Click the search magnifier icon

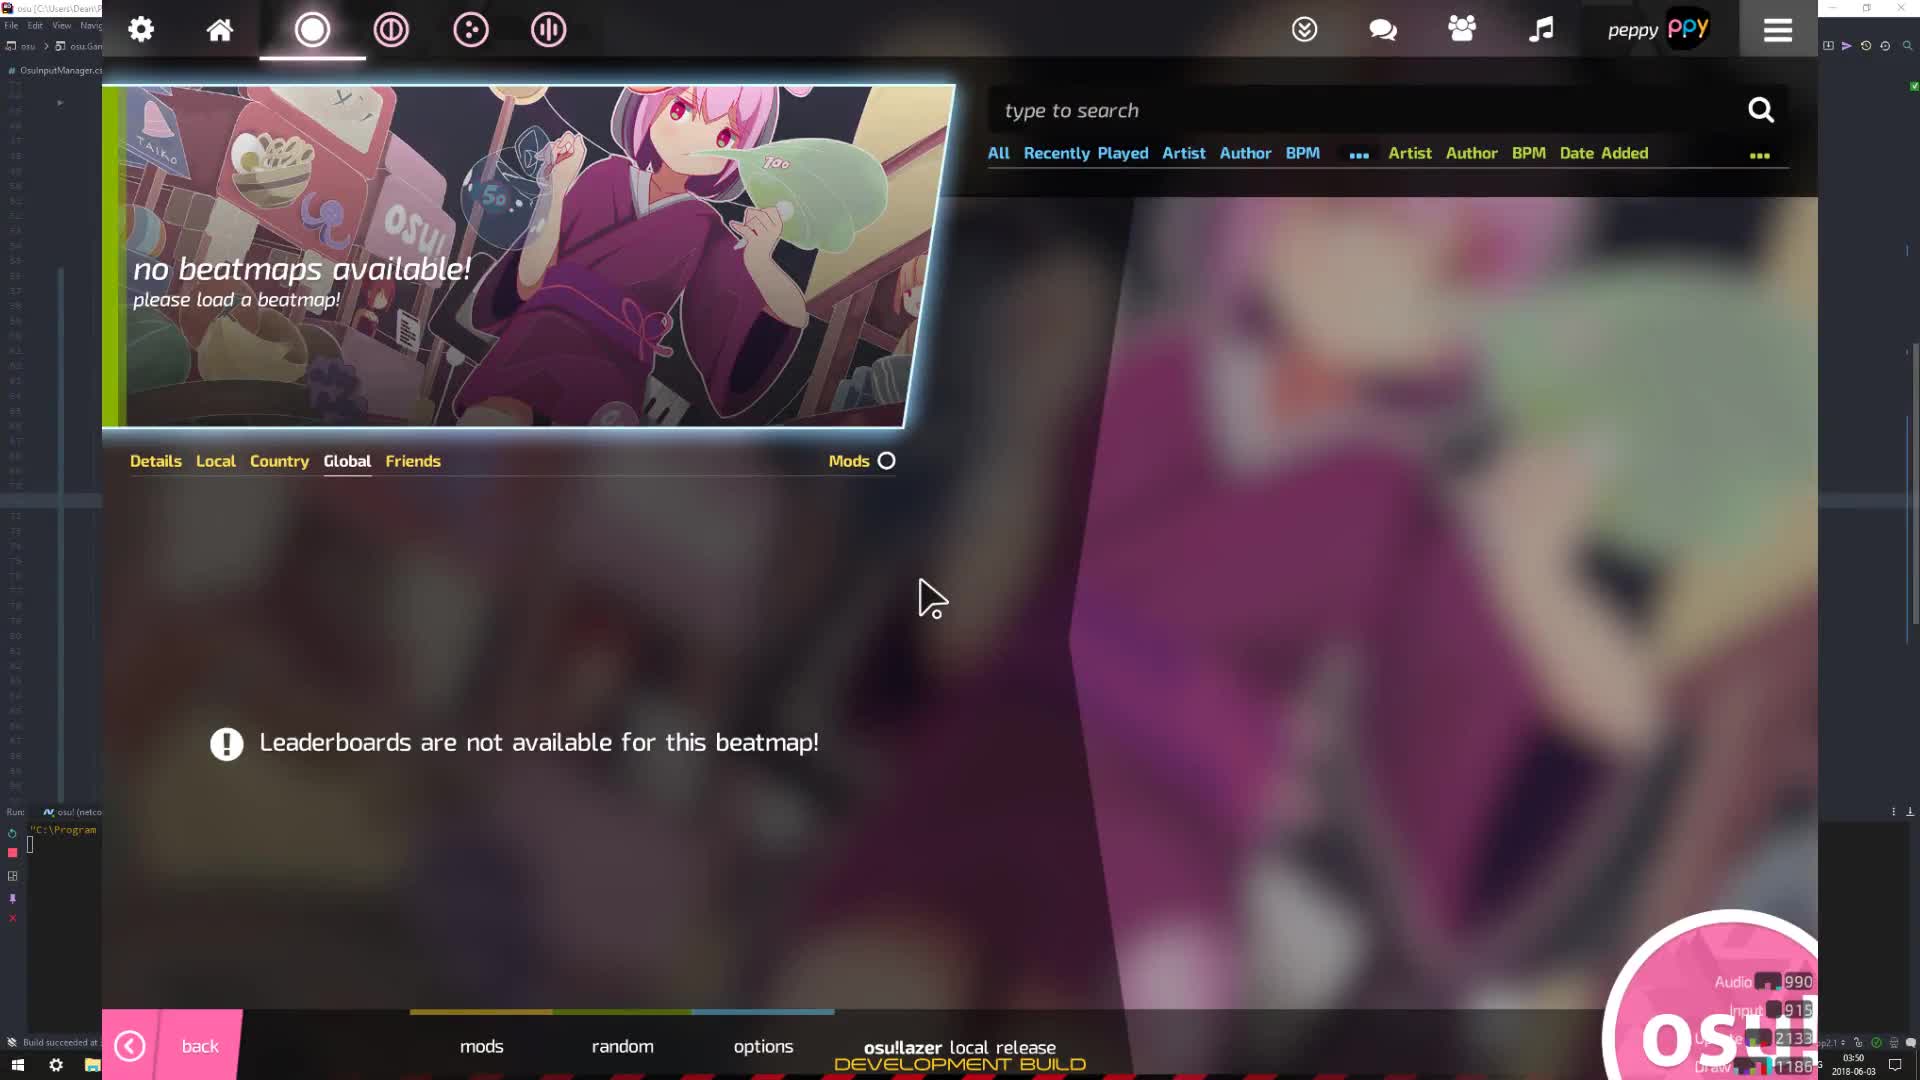1761,110
